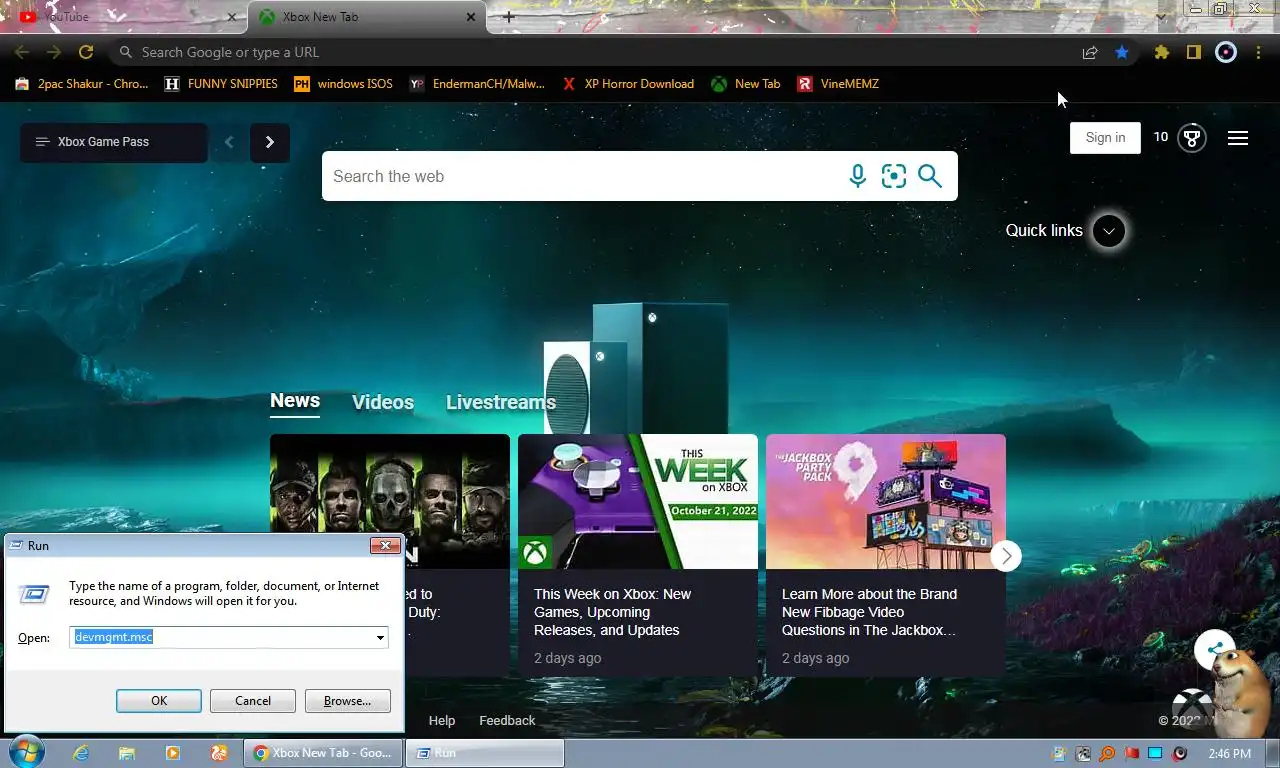
Task: Open the This Week on Xbox thumbnail
Action: (x=638, y=501)
